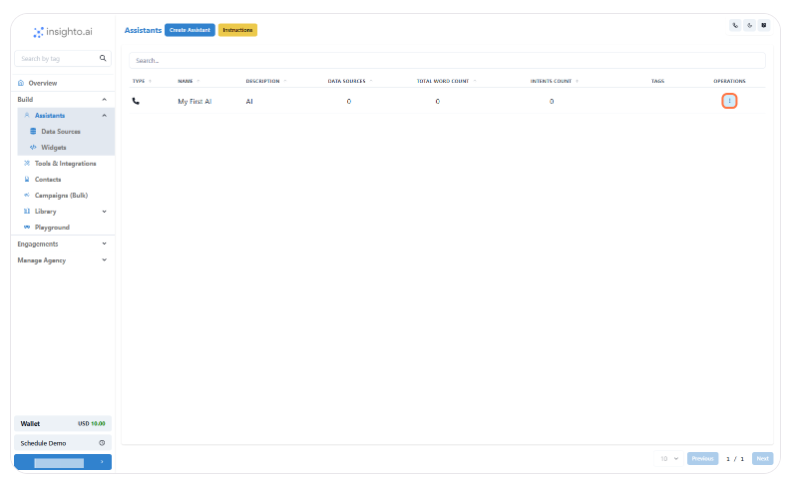Select the assistant name My First AI

(195, 101)
